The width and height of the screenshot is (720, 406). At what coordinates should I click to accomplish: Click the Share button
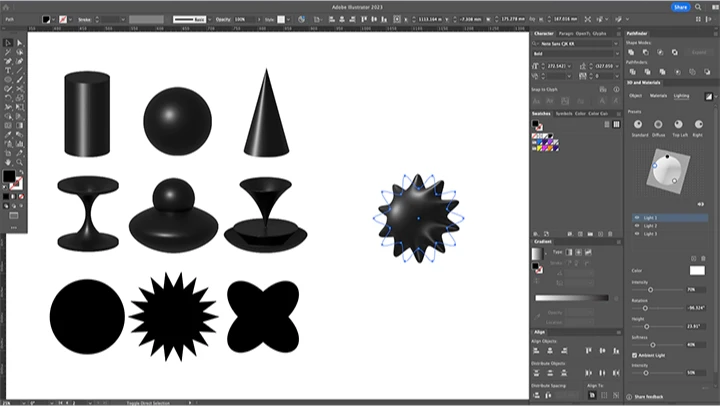click(x=680, y=7)
